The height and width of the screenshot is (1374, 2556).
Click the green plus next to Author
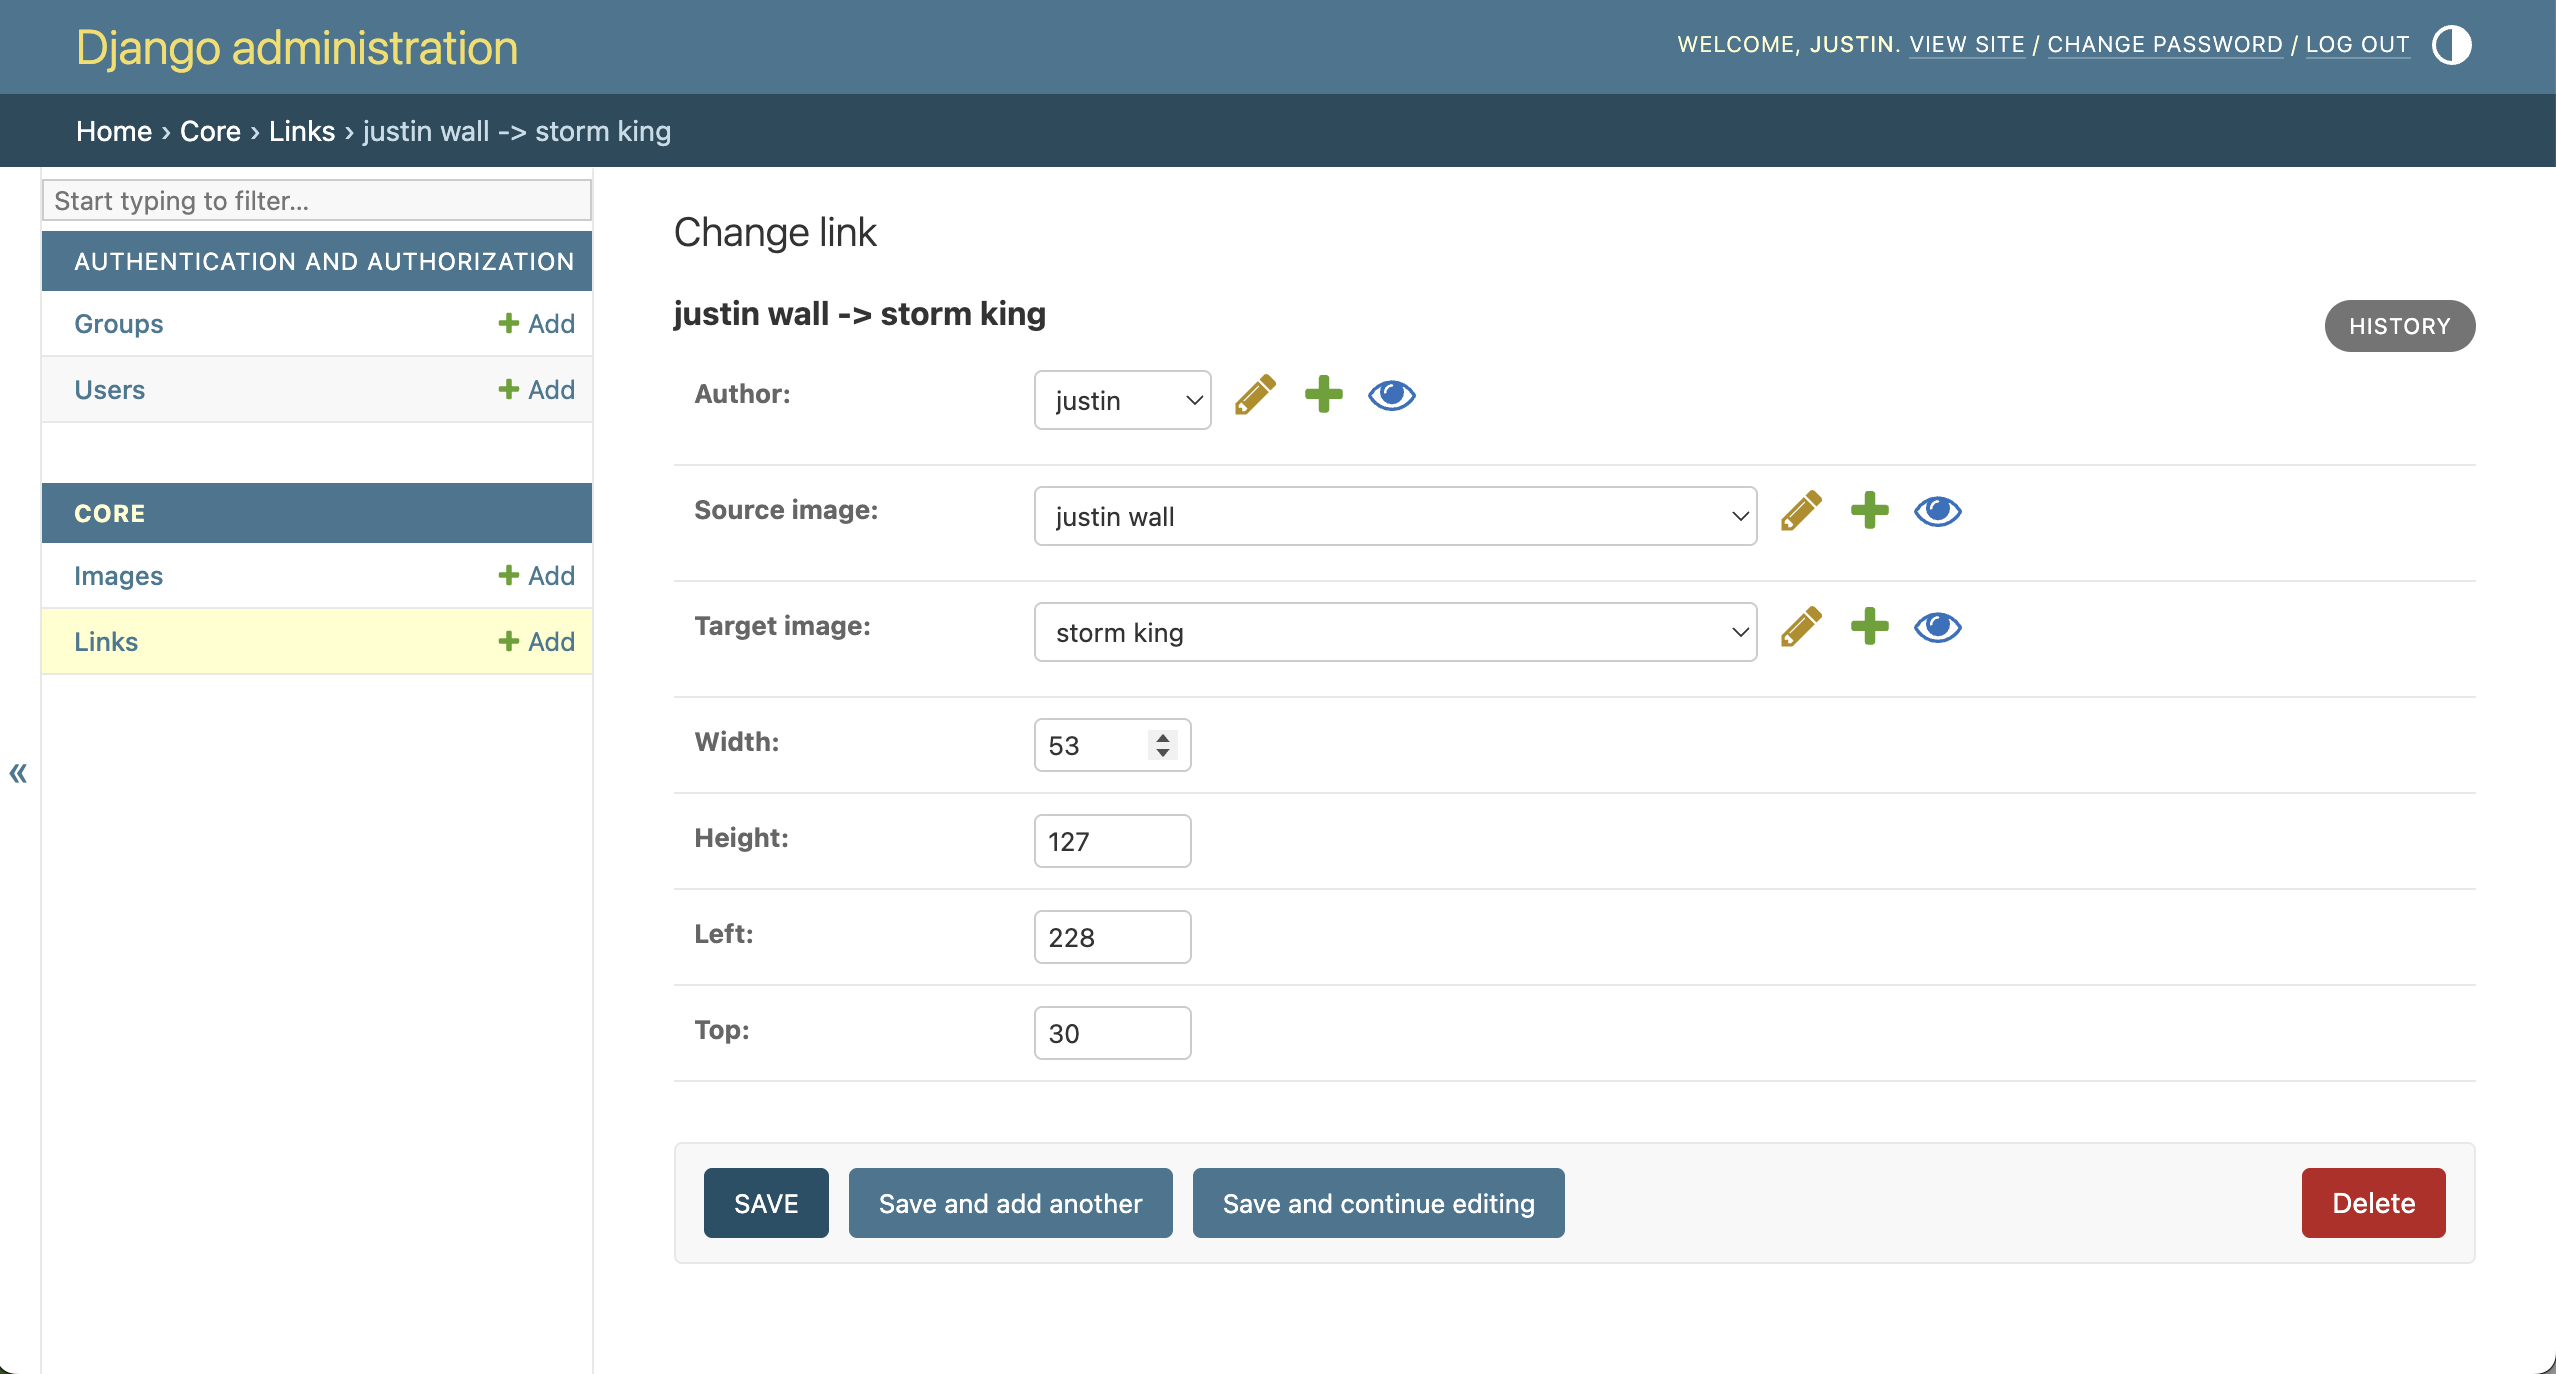tap(1323, 395)
